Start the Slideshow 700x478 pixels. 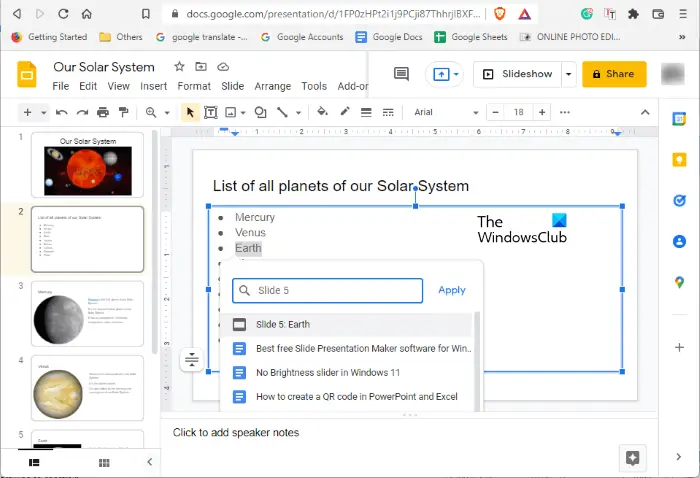tap(518, 74)
